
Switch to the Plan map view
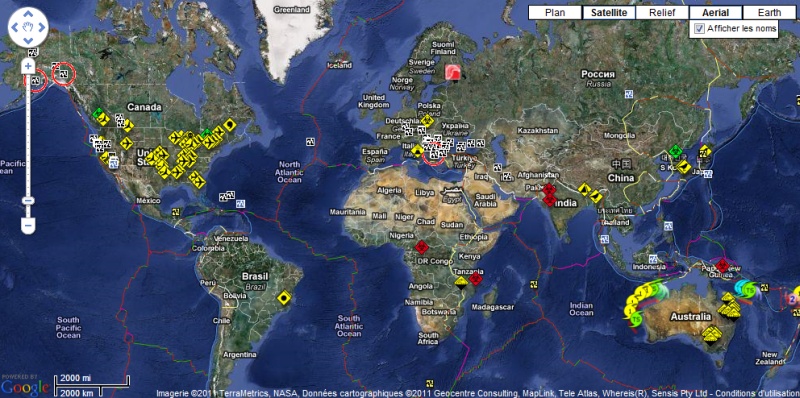pos(555,13)
